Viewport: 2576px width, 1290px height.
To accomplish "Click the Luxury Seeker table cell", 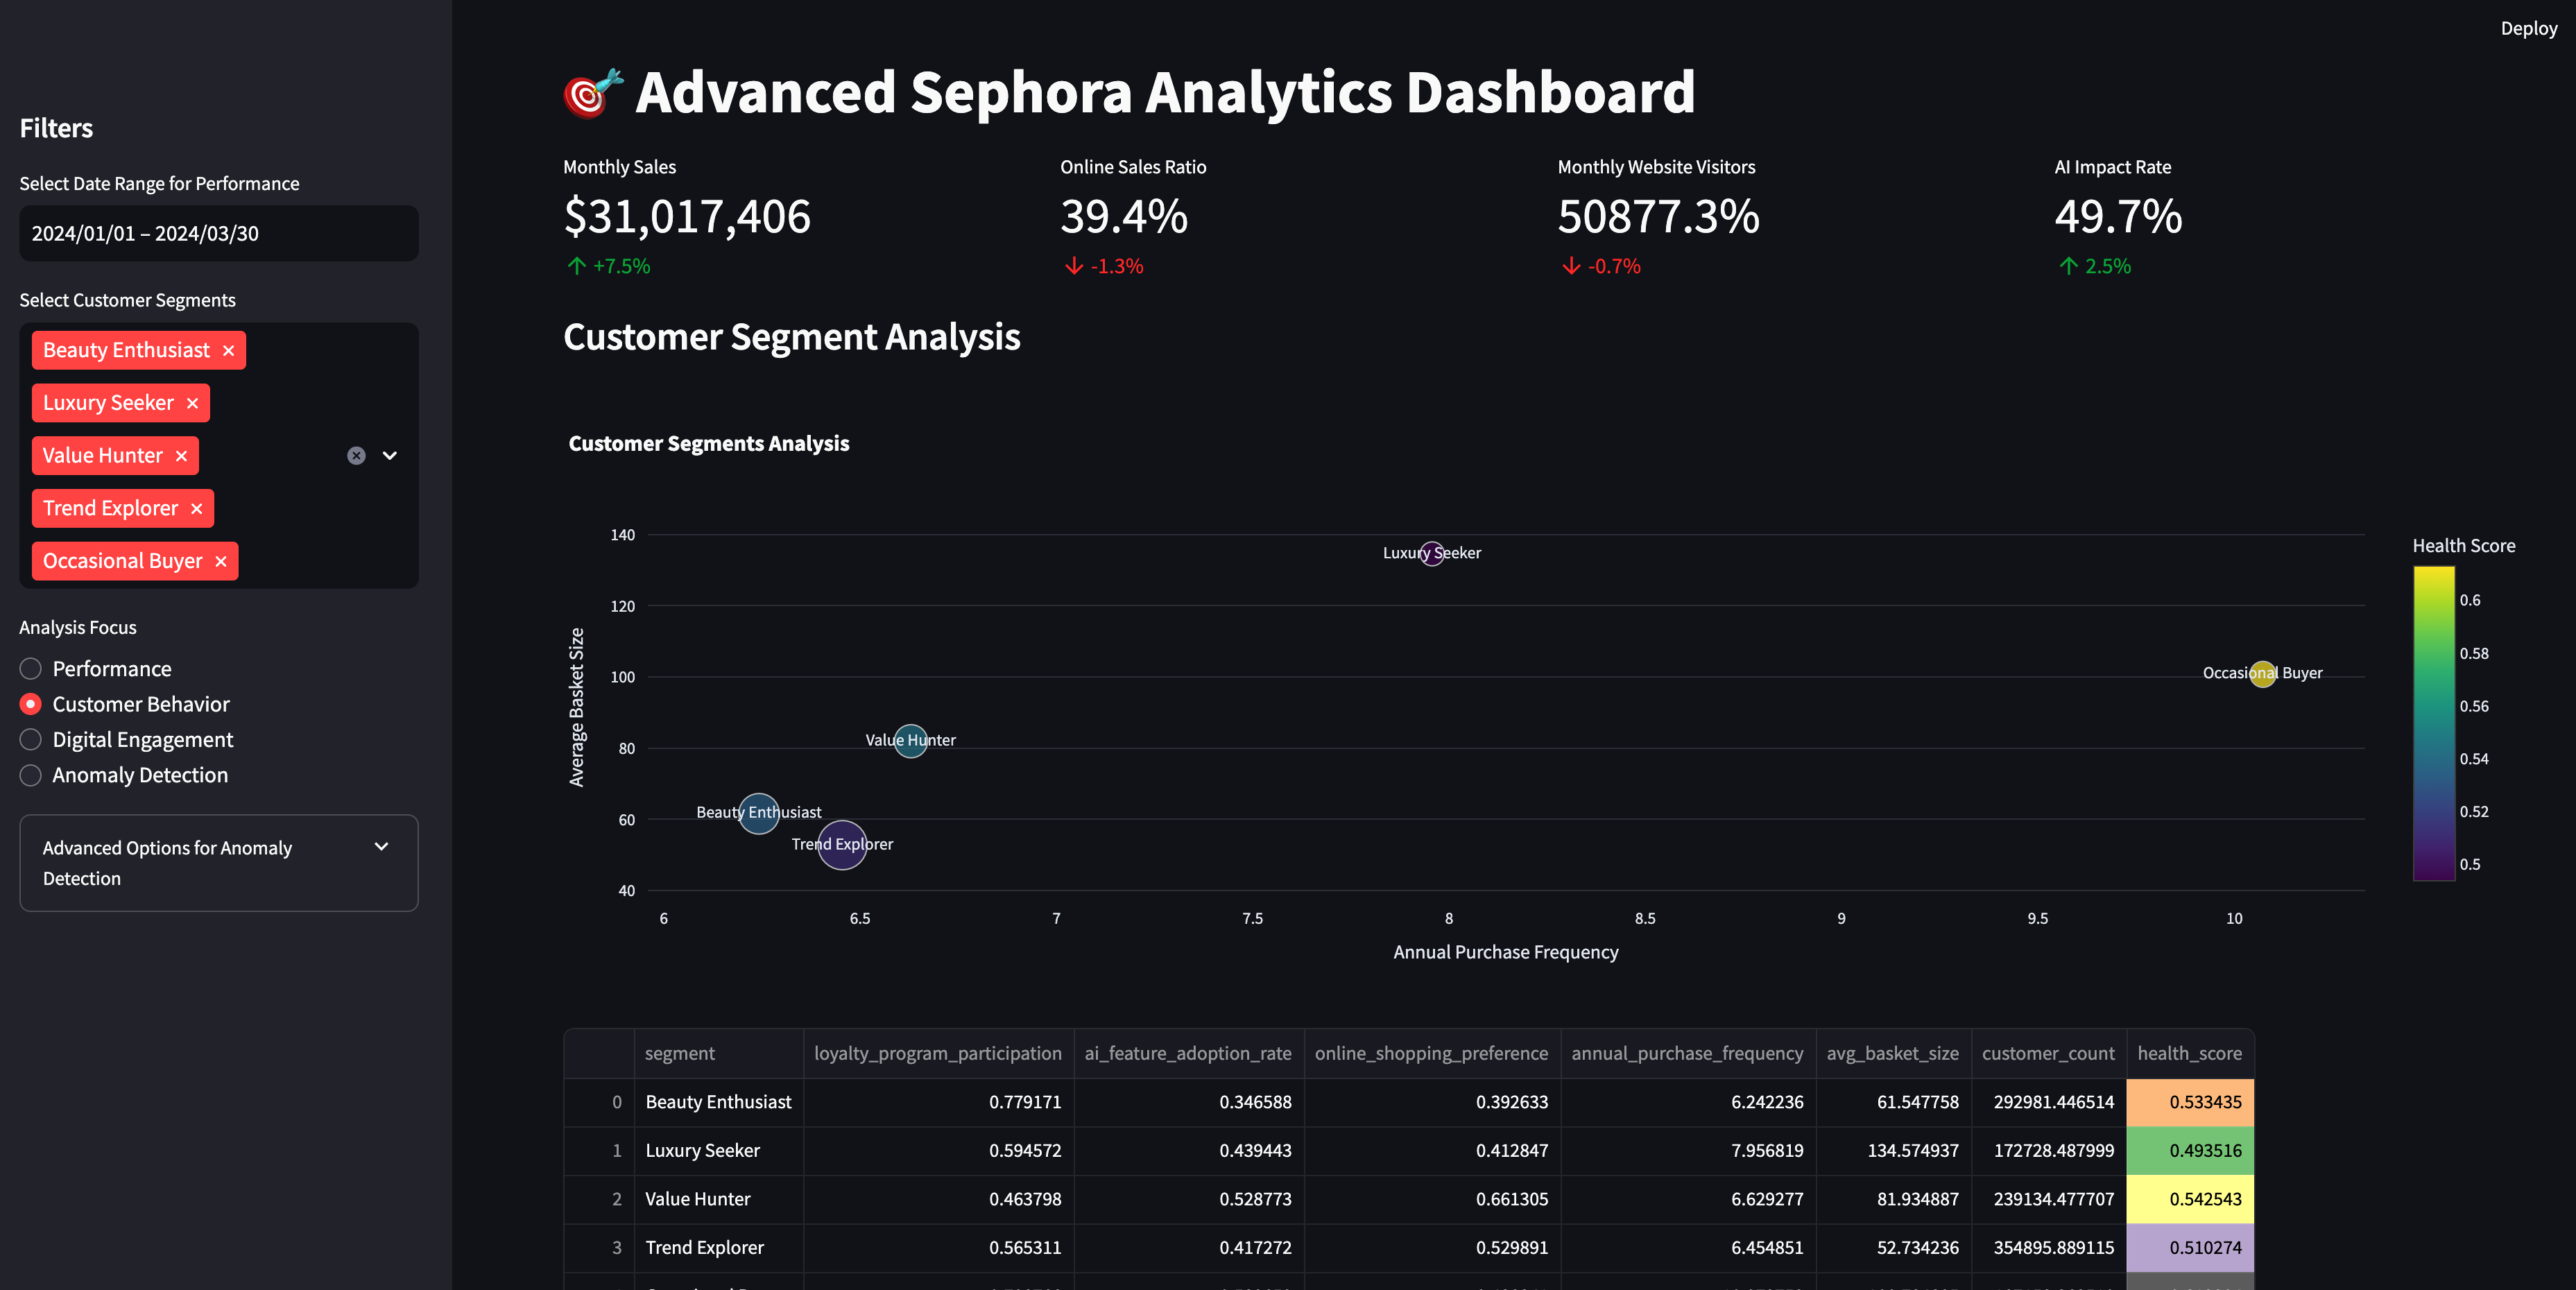I will pos(719,1151).
